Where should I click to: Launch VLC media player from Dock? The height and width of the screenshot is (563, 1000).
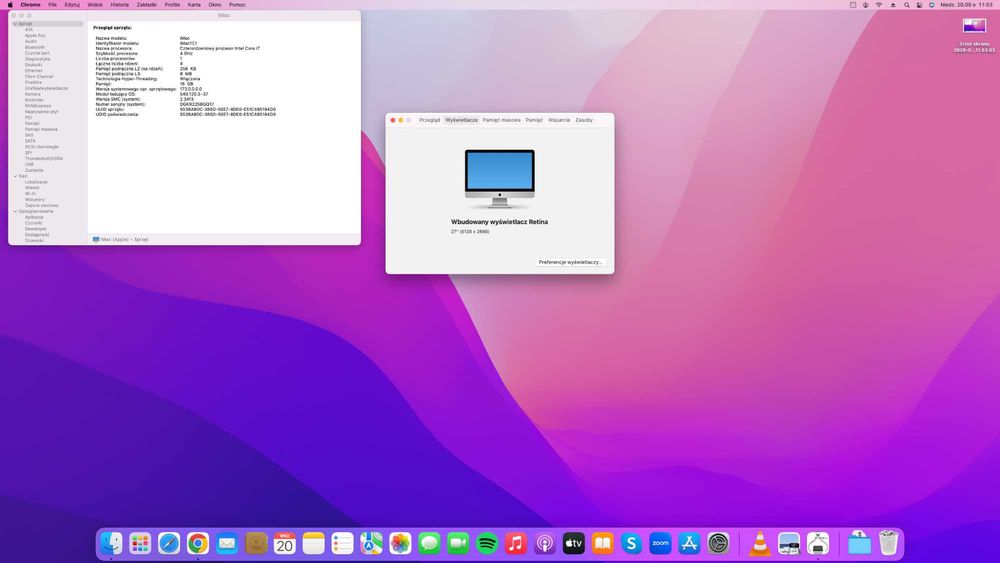(759, 543)
